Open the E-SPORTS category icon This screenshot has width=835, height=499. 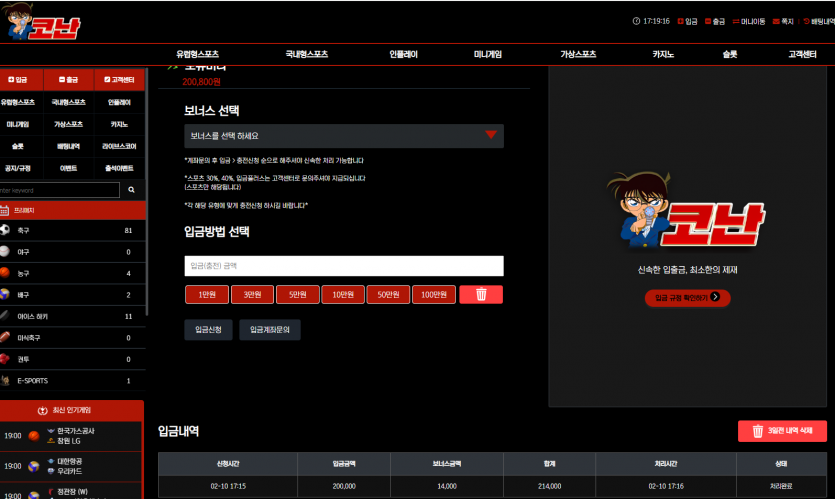[x=5, y=380]
